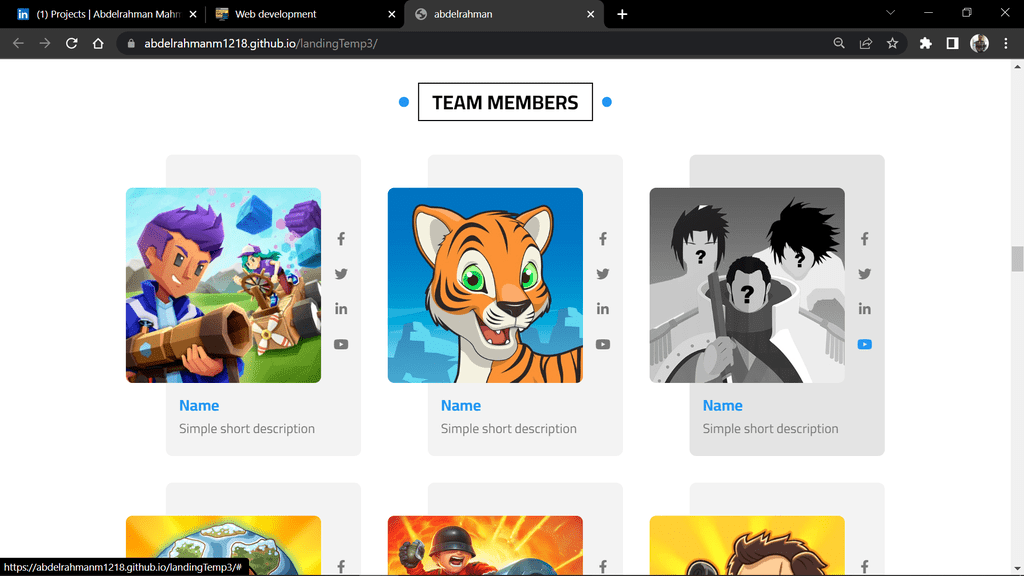This screenshot has height=576, width=1024.
Task: Visit Facebook link on grayscale anime card
Action: [865, 239]
